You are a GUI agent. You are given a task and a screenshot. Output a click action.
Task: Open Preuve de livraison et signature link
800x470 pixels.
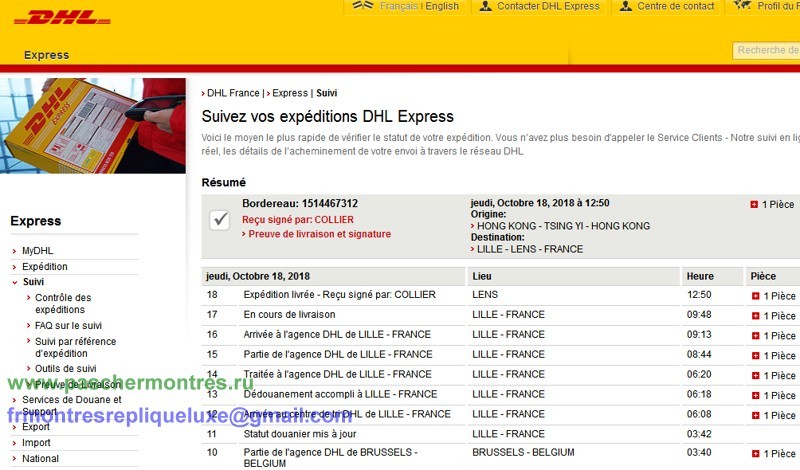tap(319, 234)
